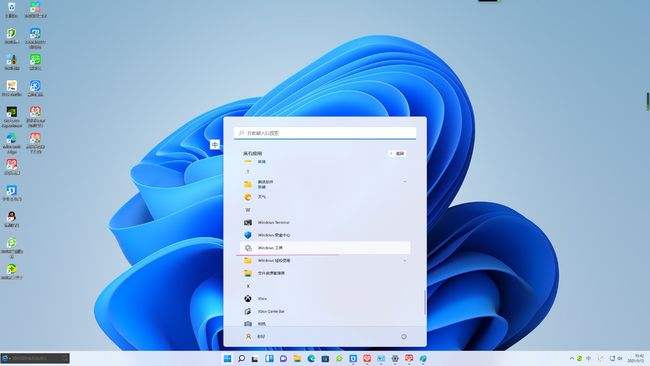Click the Start menu app list scrollbar
650x366 pixels.
tap(424, 302)
